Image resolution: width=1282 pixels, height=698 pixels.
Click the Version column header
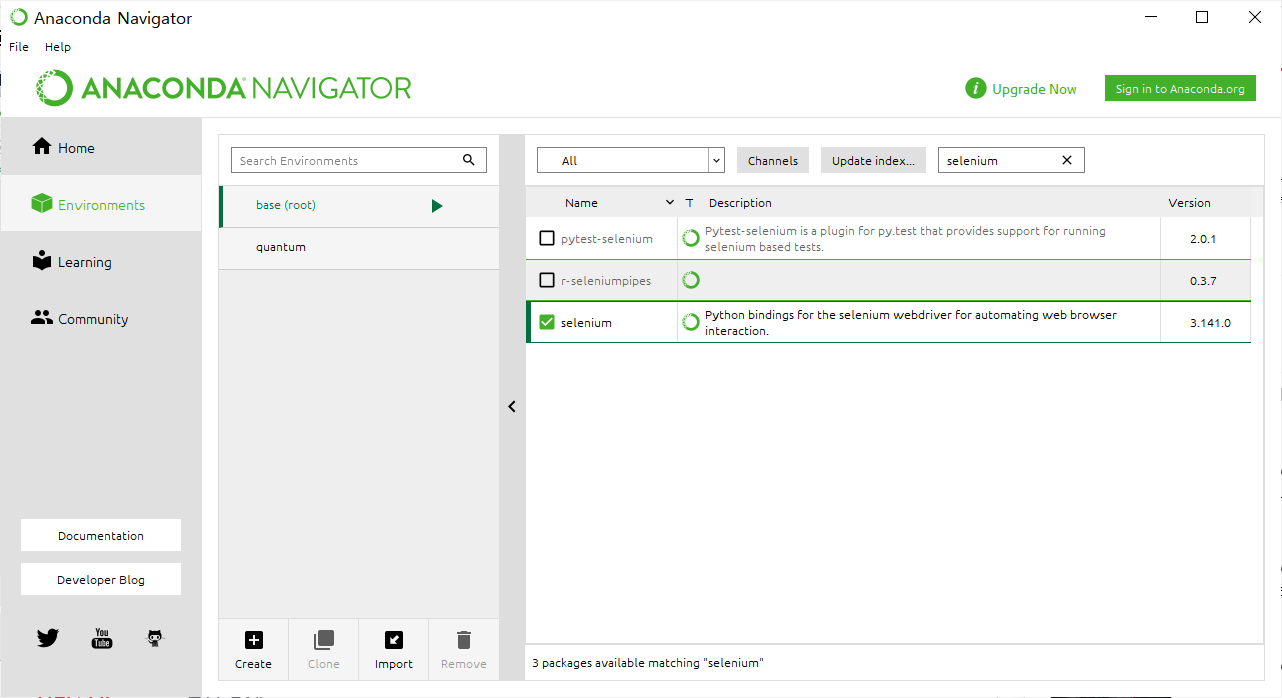point(1189,203)
